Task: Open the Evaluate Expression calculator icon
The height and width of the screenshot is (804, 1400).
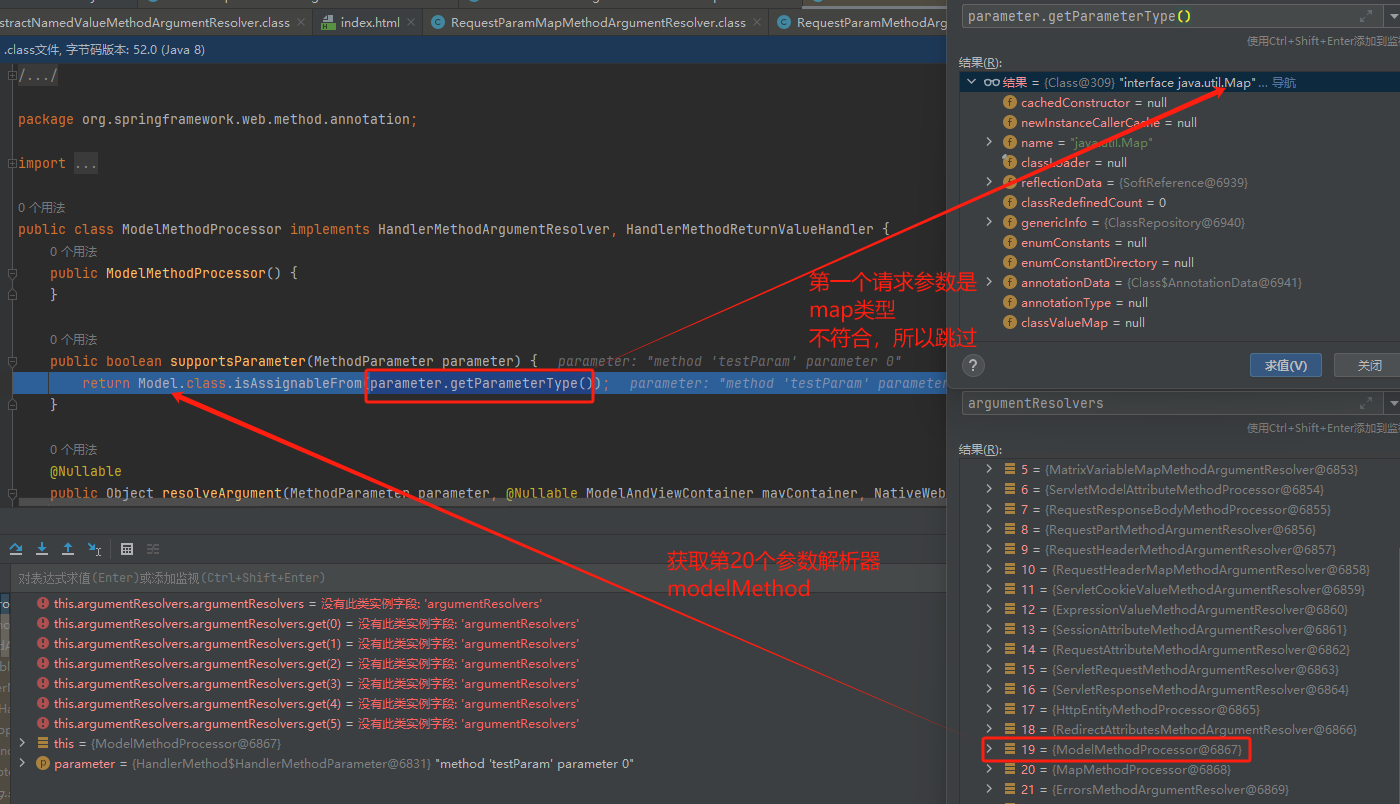Action: pyautogui.click(x=127, y=549)
